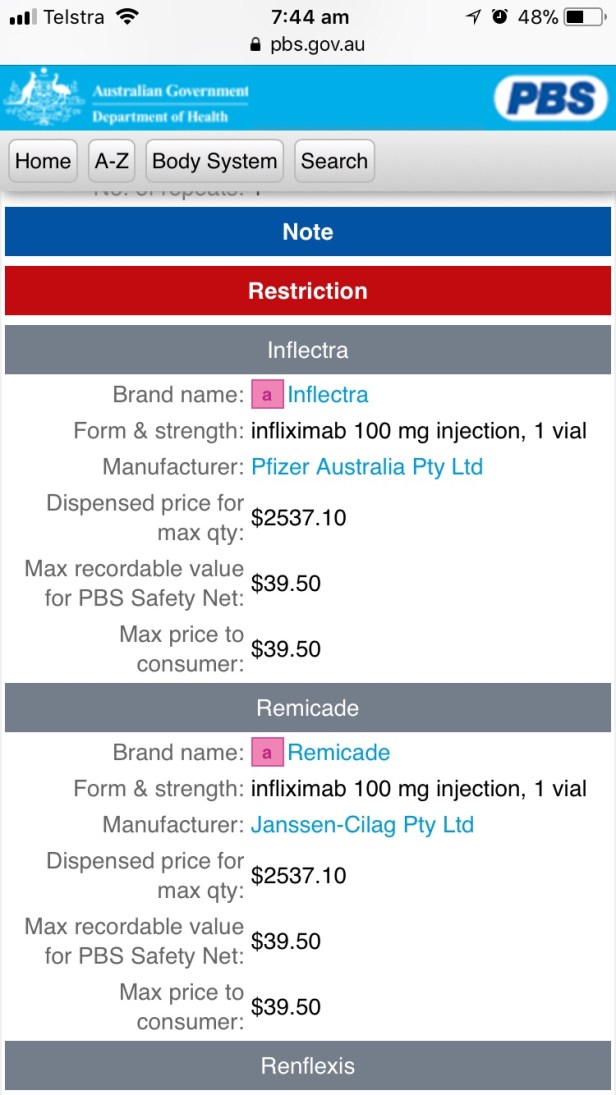Go to the Search page
The image size is (616, 1095).
click(x=334, y=161)
